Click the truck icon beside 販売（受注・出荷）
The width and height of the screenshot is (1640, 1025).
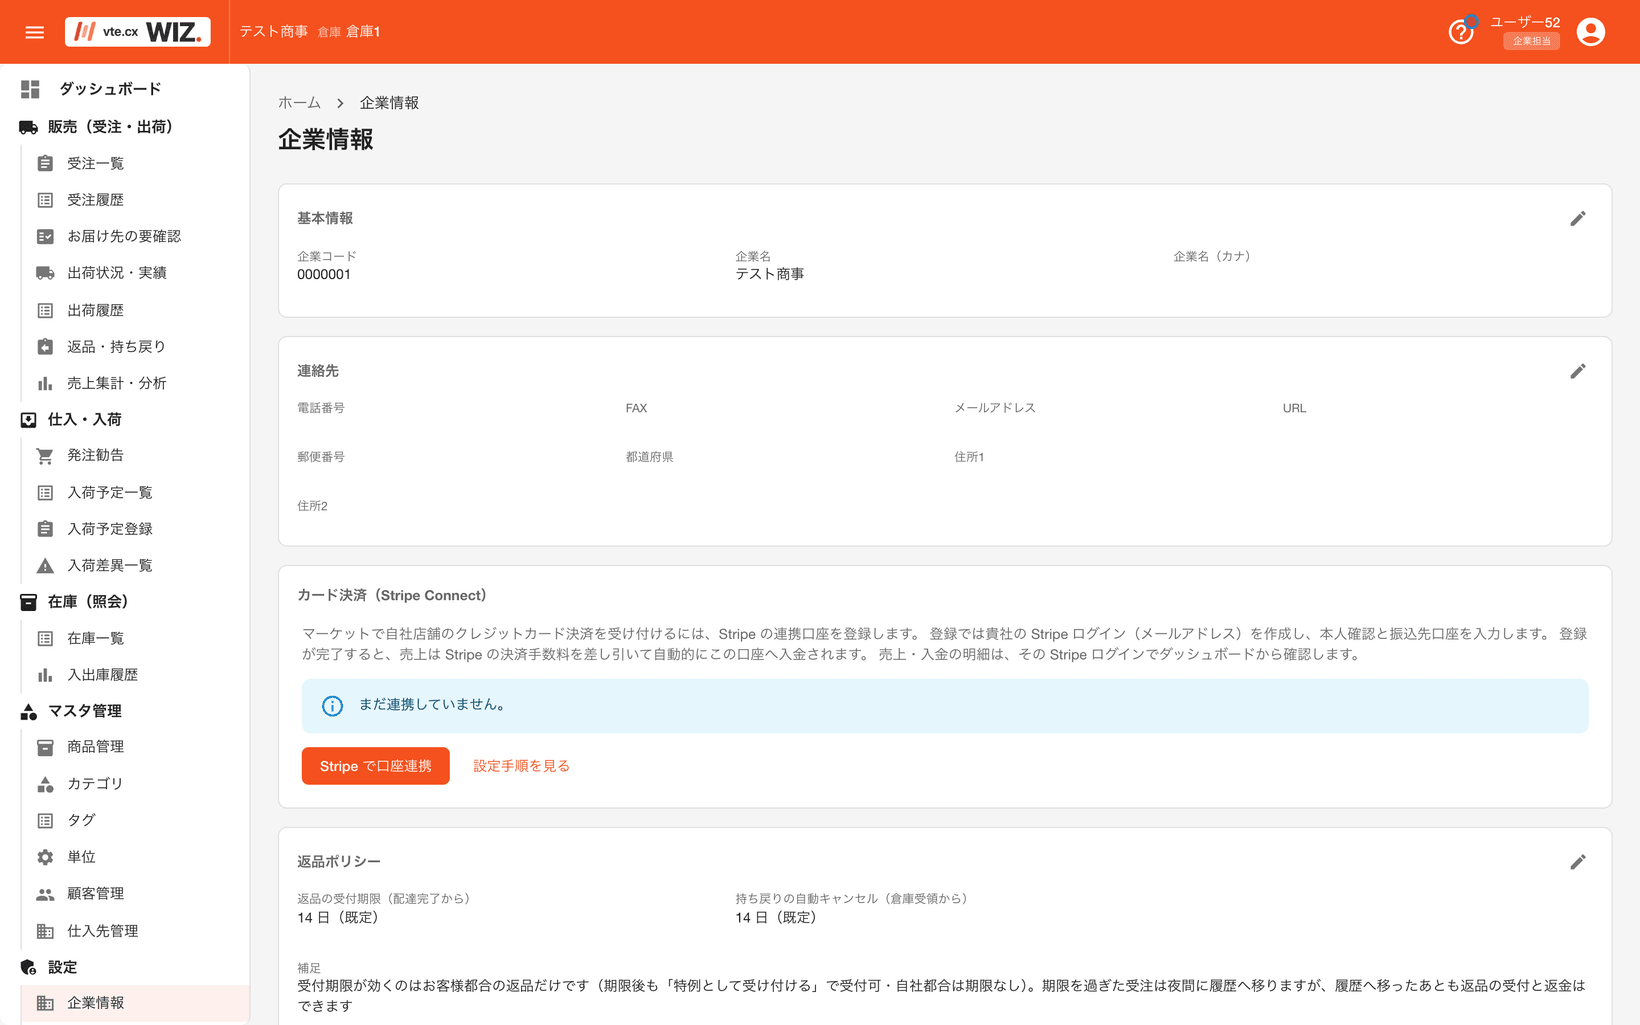pyautogui.click(x=28, y=127)
